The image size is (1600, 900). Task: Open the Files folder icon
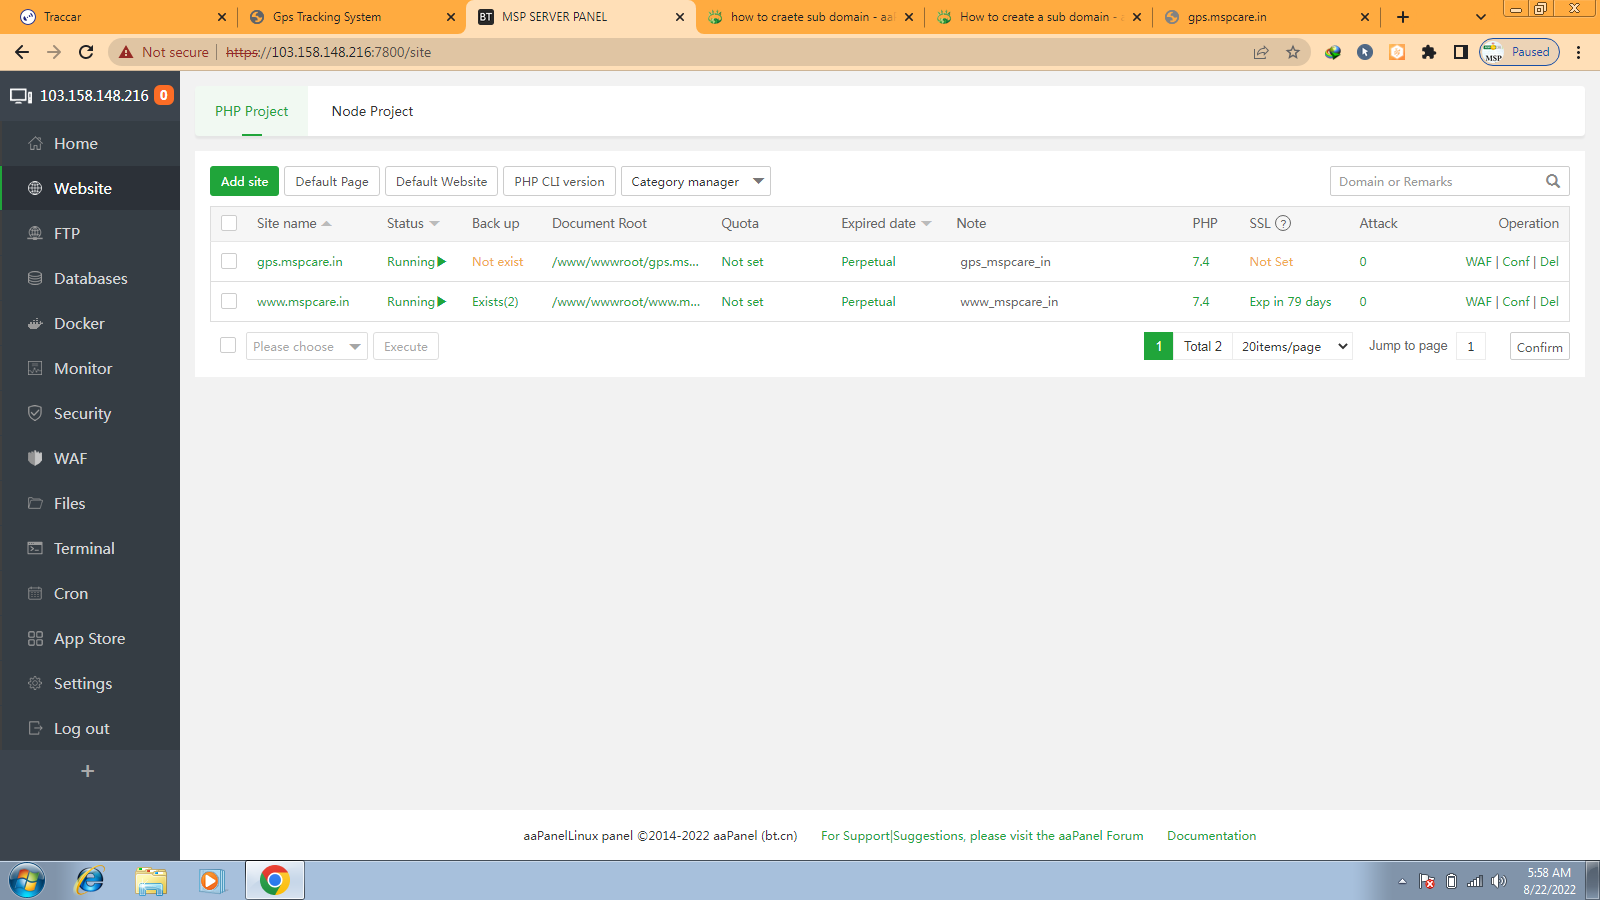pos(35,503)
